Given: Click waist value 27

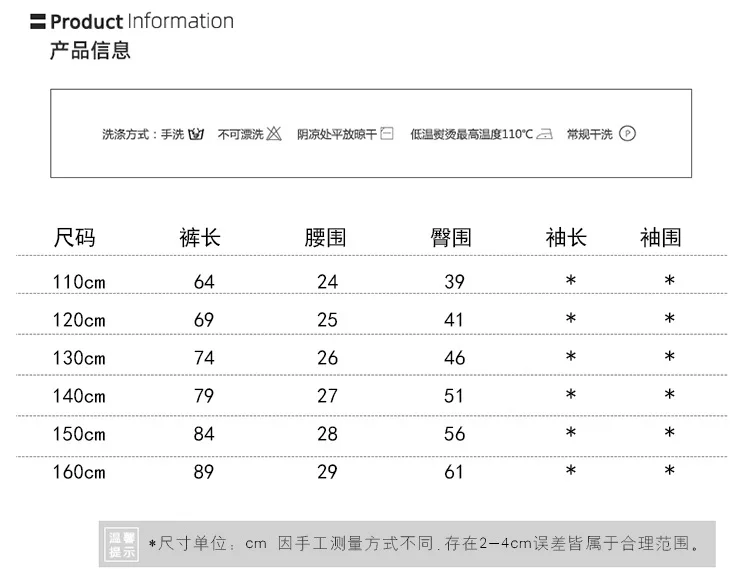Looking at the screenshot, I should click(x=328, y=396).
